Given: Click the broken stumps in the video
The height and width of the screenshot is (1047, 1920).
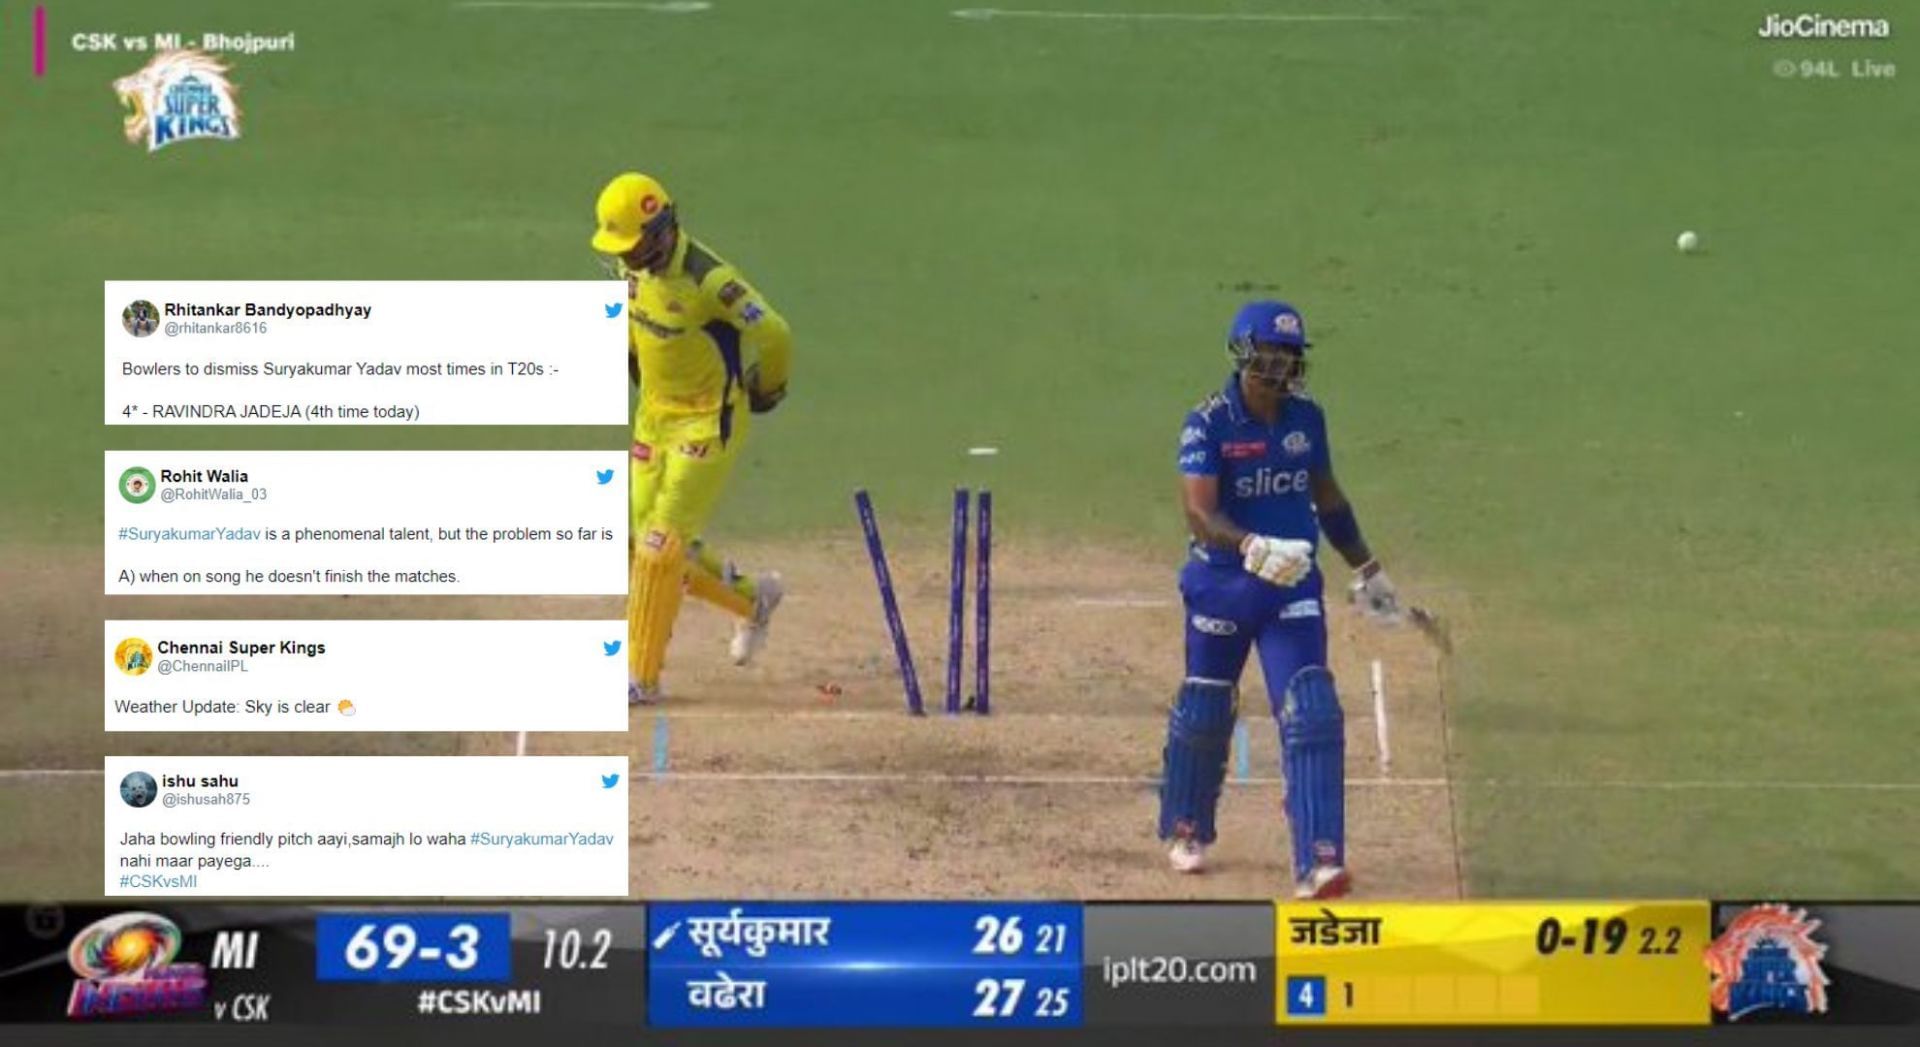Looking at the screenshot, I should [925, 602].
